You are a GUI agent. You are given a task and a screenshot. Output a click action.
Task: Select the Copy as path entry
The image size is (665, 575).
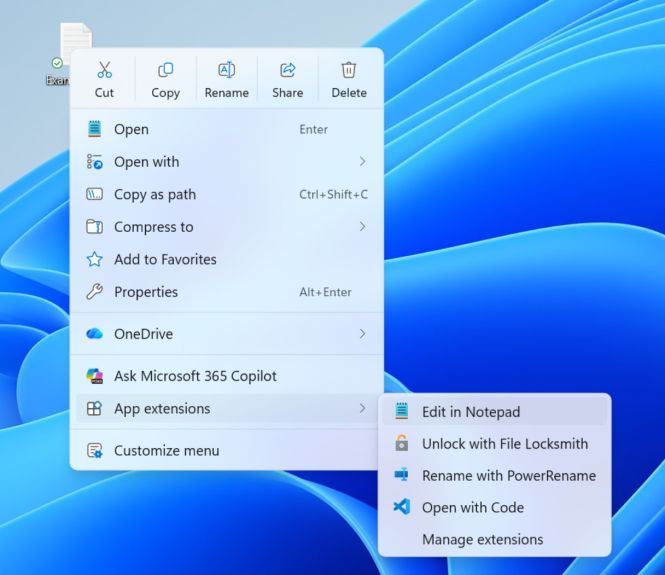[x=227, y=194]
